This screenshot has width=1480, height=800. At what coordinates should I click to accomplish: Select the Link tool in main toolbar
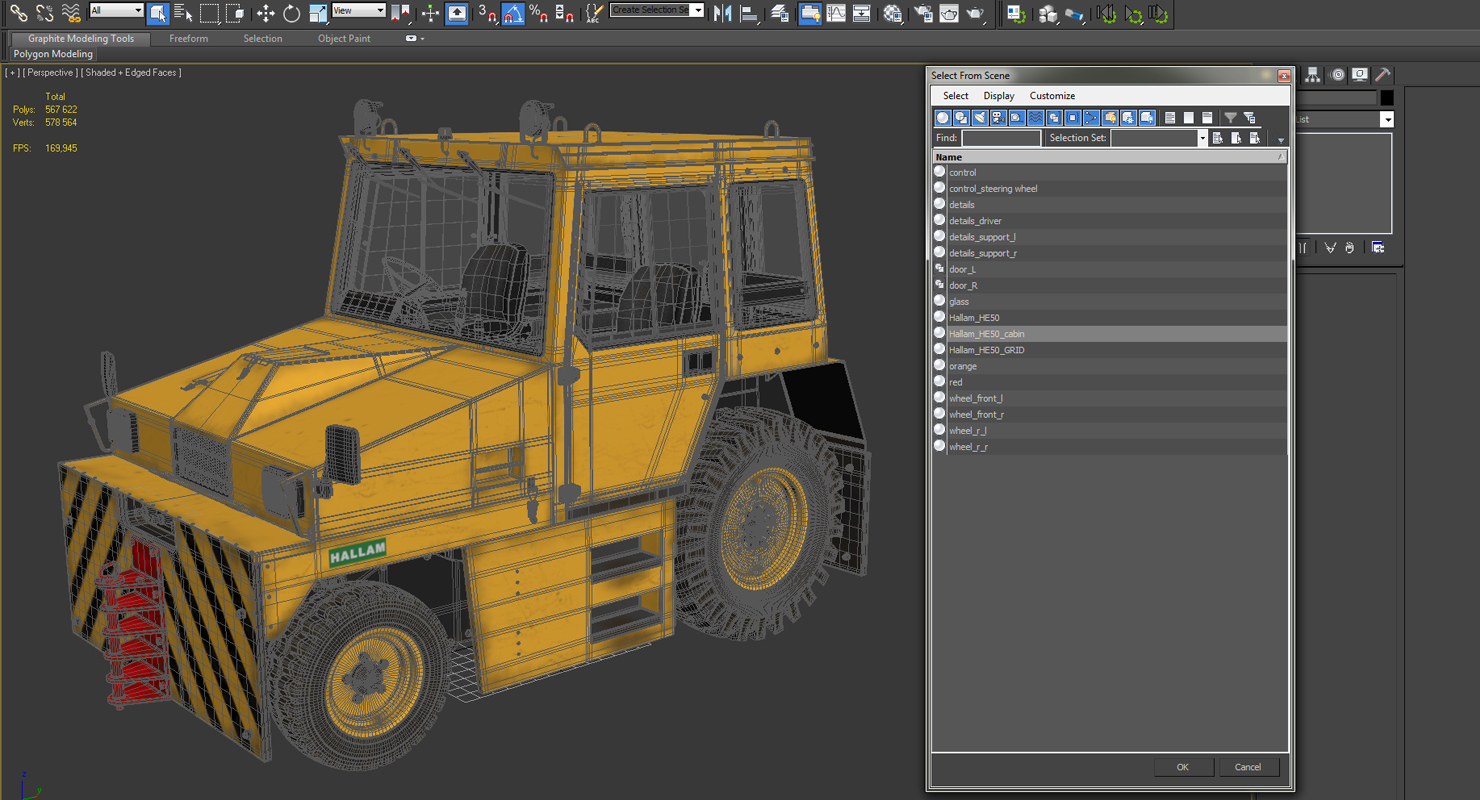(x=18, y=13)
